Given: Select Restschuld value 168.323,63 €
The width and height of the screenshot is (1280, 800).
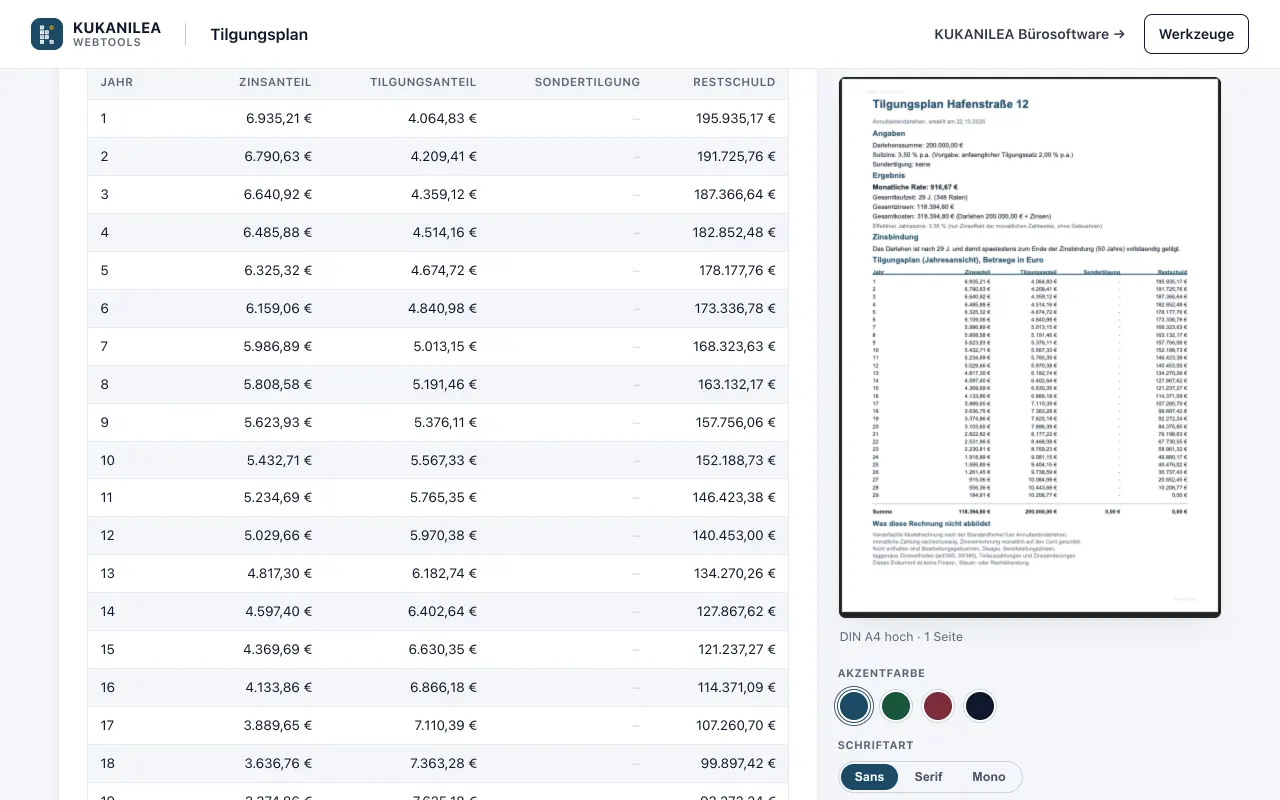Looking at the screenshot, I should pyautogui.click(x=735, y=346).
